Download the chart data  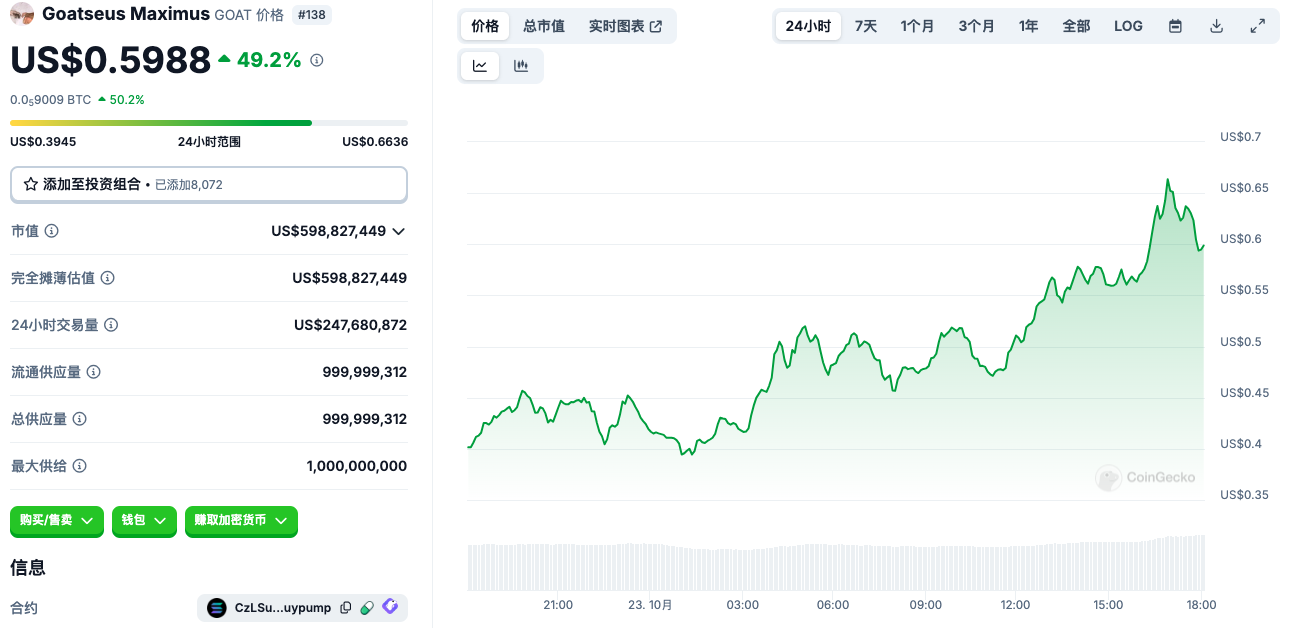pyautogui.click(x=1216, y=26)
